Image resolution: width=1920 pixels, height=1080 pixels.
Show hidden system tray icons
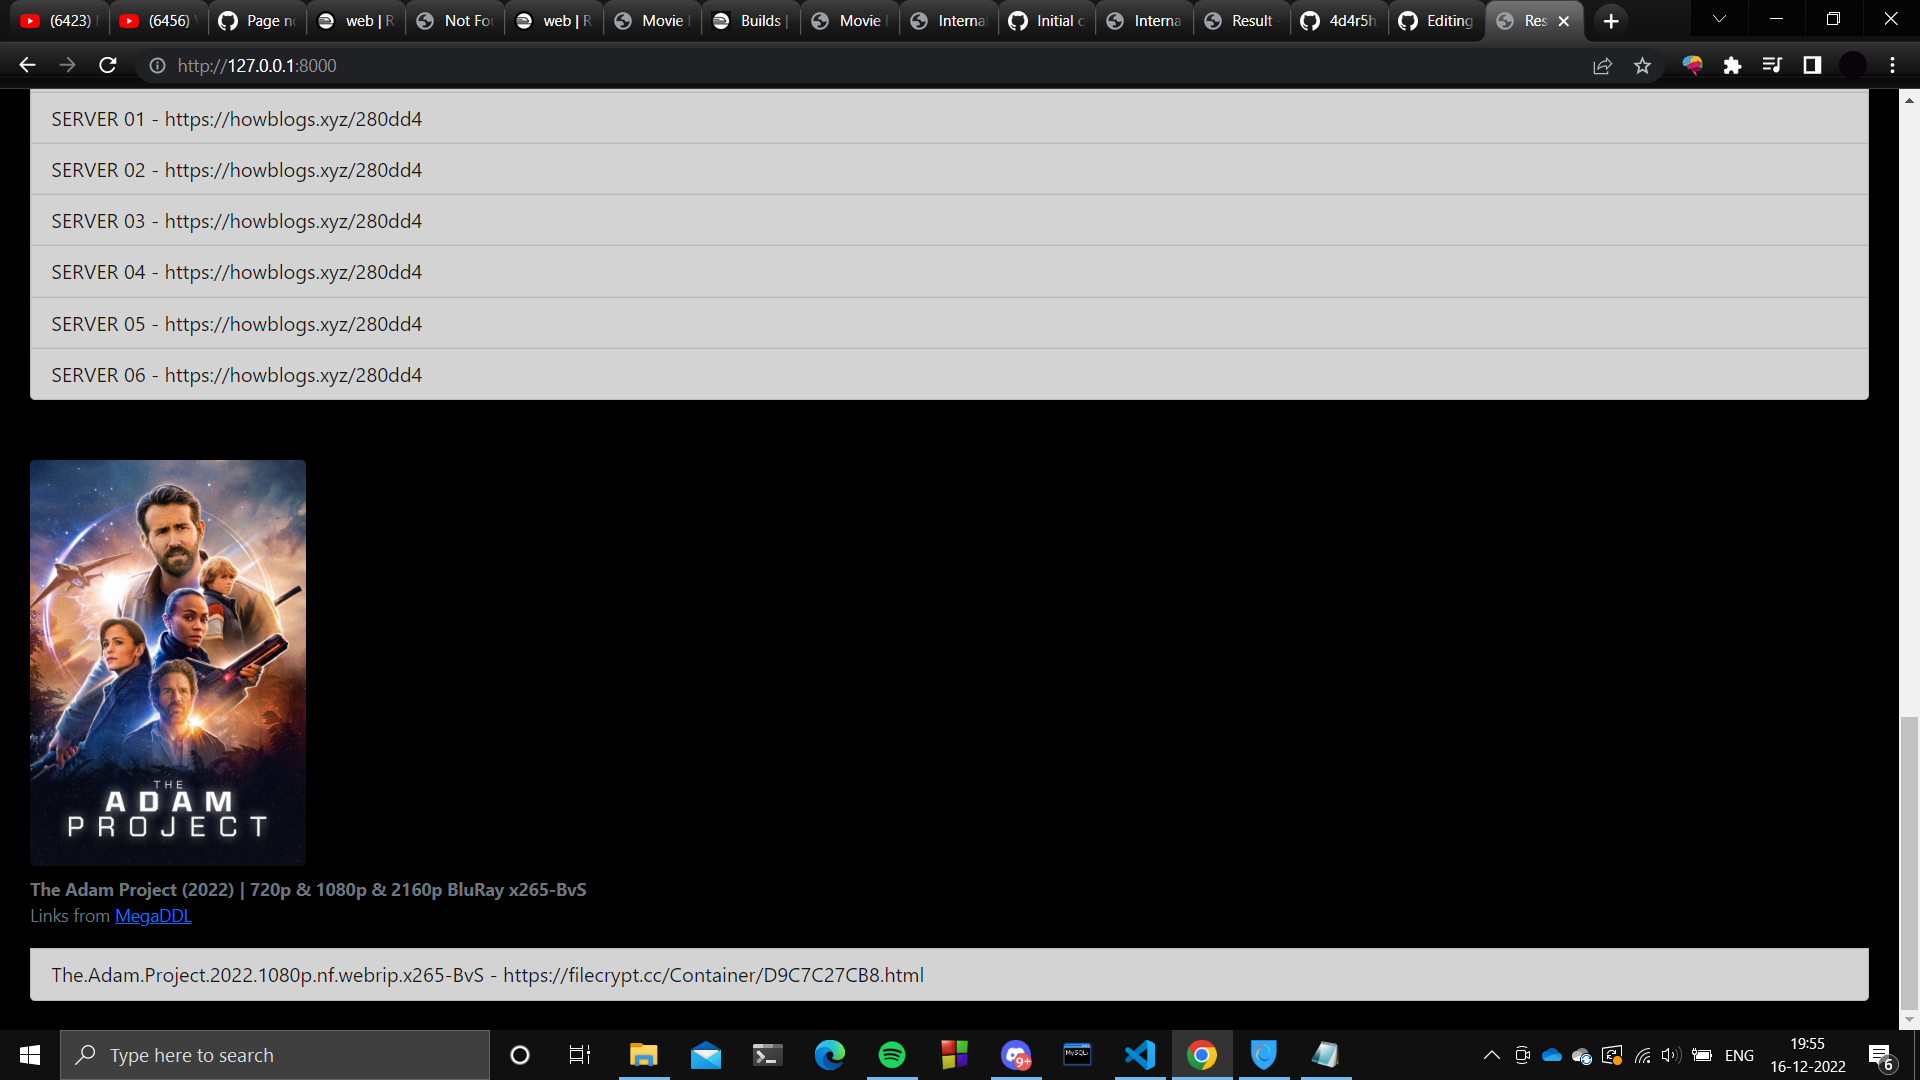[x=1491, y=1055]
